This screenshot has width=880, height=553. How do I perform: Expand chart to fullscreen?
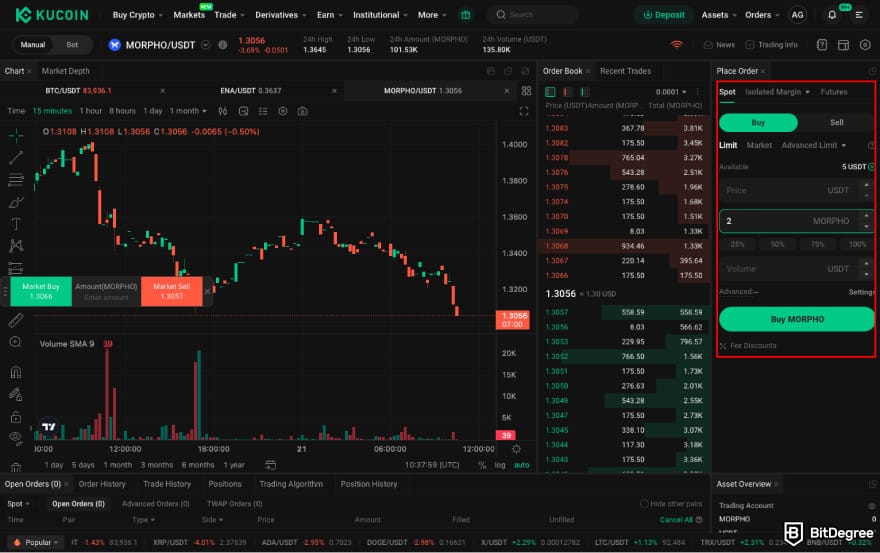[x=524, y=111]
